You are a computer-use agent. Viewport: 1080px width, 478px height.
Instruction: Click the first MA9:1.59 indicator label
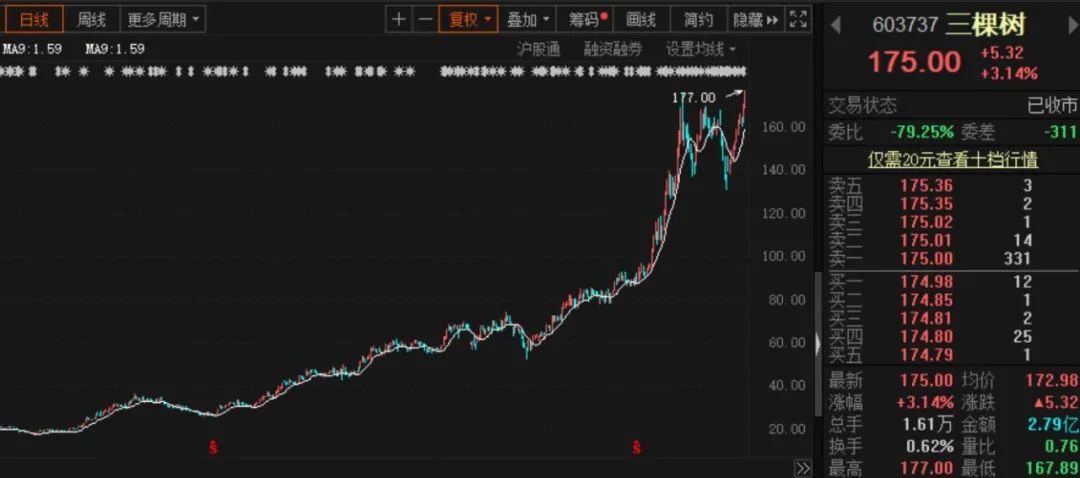point(32,50)
